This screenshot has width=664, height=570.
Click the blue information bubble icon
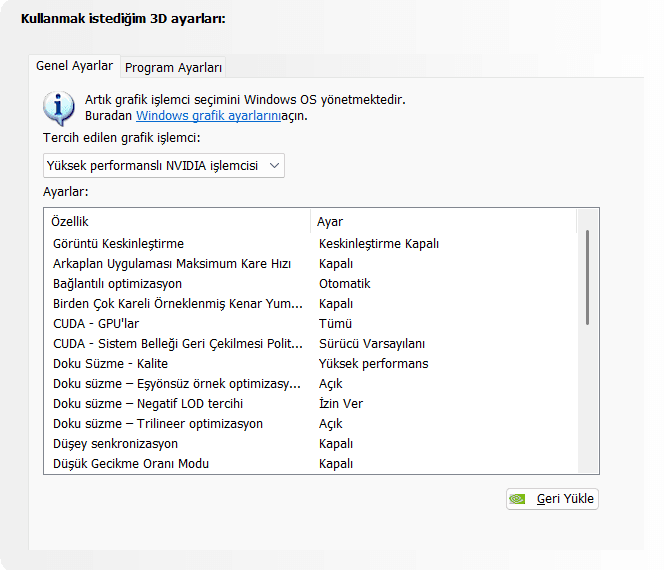(58, 108)
